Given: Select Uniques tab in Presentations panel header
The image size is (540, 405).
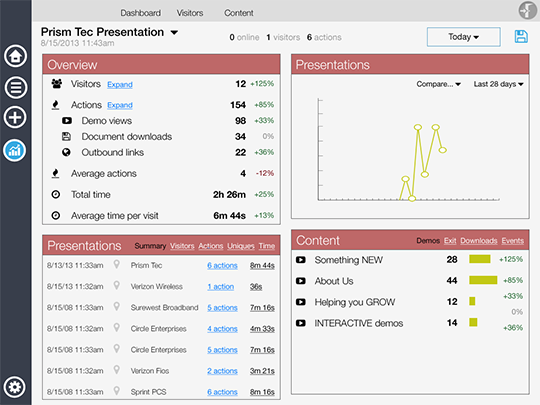Looking at the screenshot, I should tap(241, 246).
